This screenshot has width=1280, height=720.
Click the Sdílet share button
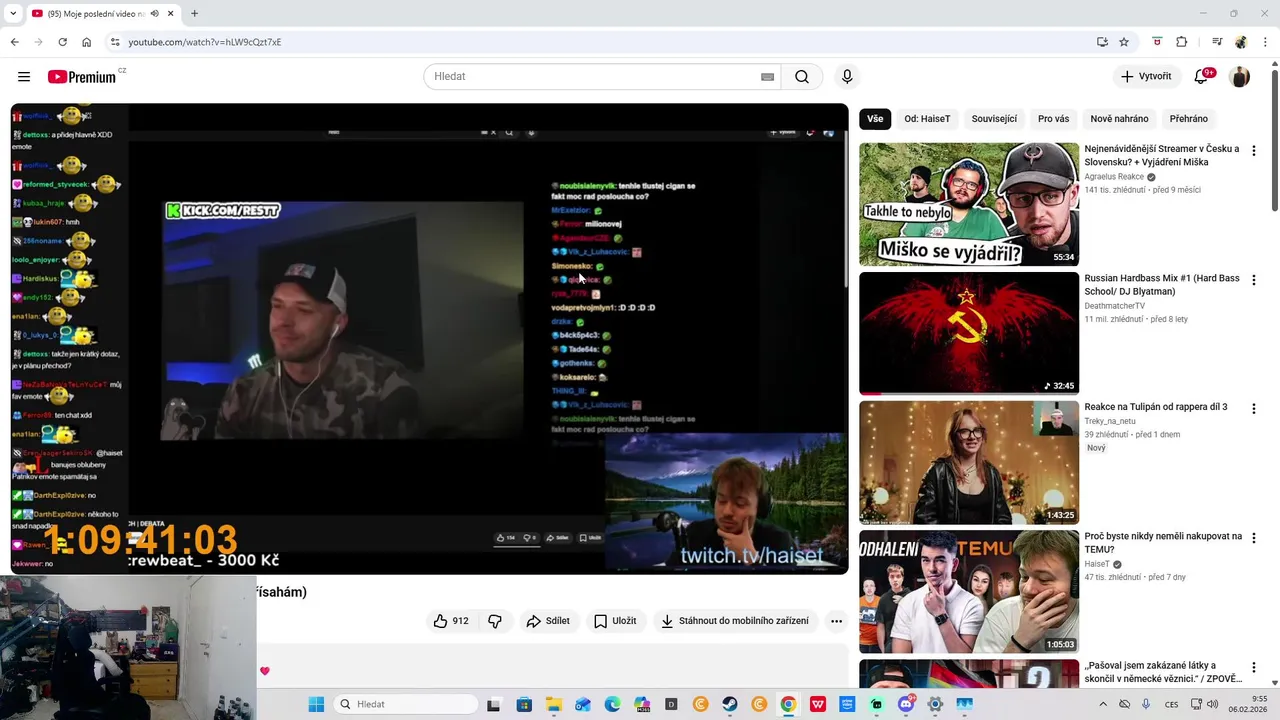(x=548, y=621)
